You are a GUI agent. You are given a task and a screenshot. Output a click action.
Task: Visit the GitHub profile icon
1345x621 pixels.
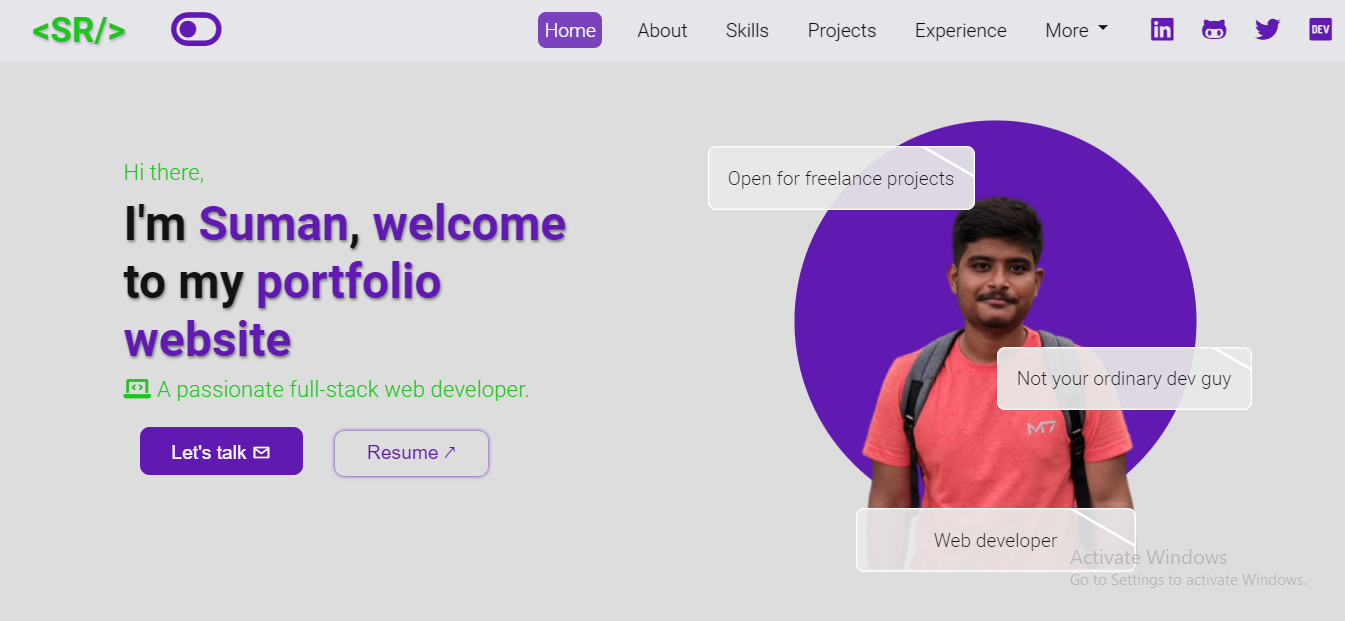(1214, 29)
